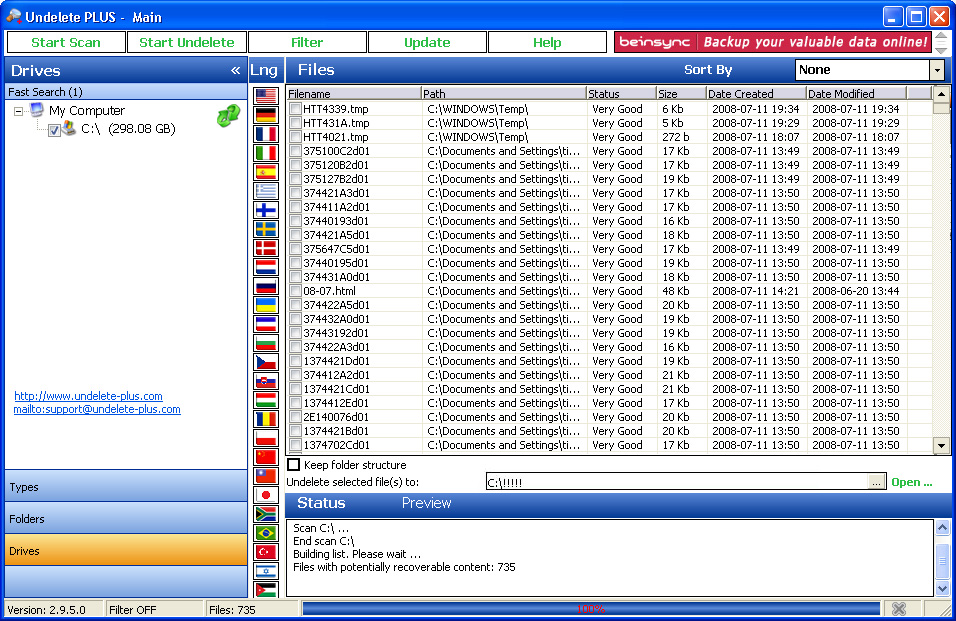Viewport: 956px width, 621px height.
Task: Collapse the Drives panel with chevrons
Action: [235, 71]
